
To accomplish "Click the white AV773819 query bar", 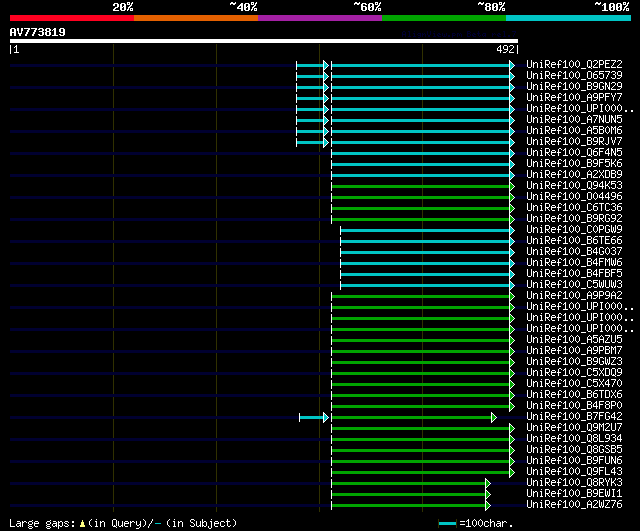I will pyautogui.click(x=264, y=41).
